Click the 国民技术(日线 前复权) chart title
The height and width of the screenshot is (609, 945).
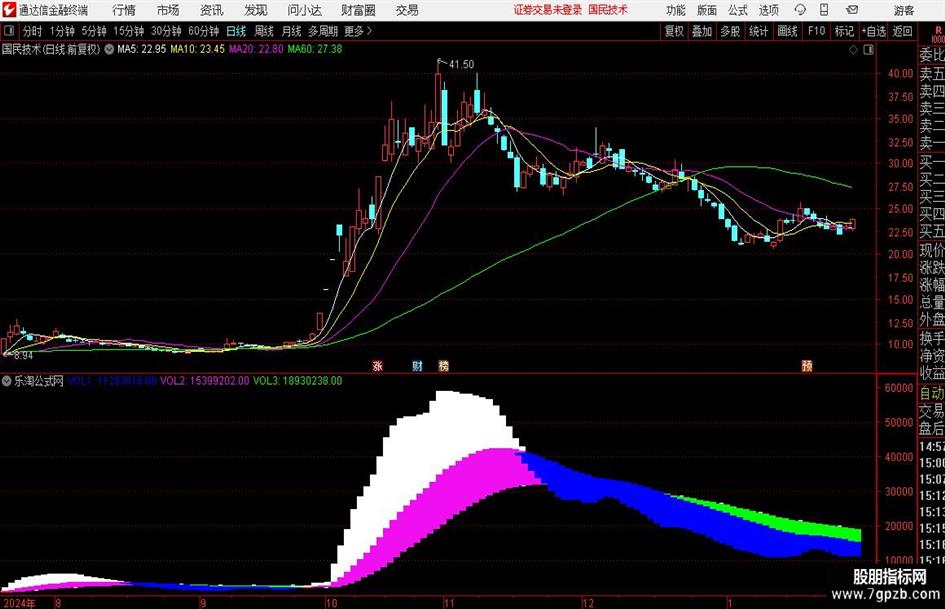51,49
